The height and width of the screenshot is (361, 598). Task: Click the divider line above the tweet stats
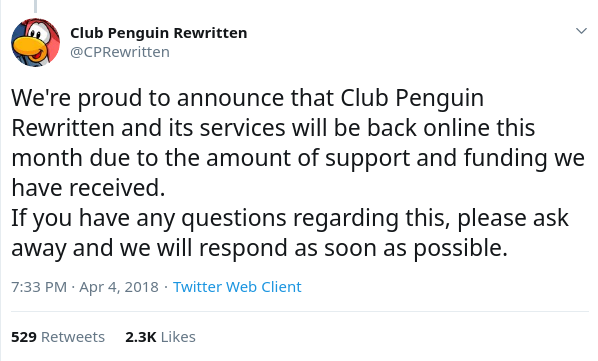click(x=300, y=311)
